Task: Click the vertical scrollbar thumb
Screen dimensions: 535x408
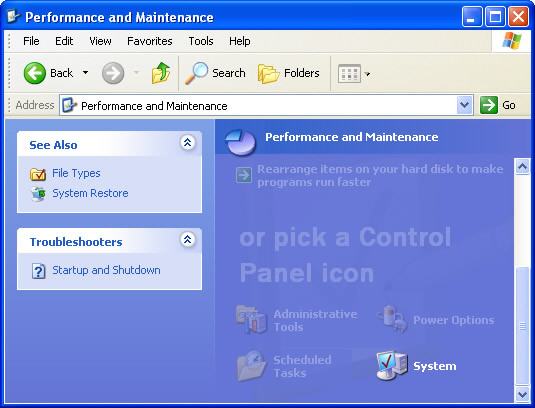Action: point(522,326)
